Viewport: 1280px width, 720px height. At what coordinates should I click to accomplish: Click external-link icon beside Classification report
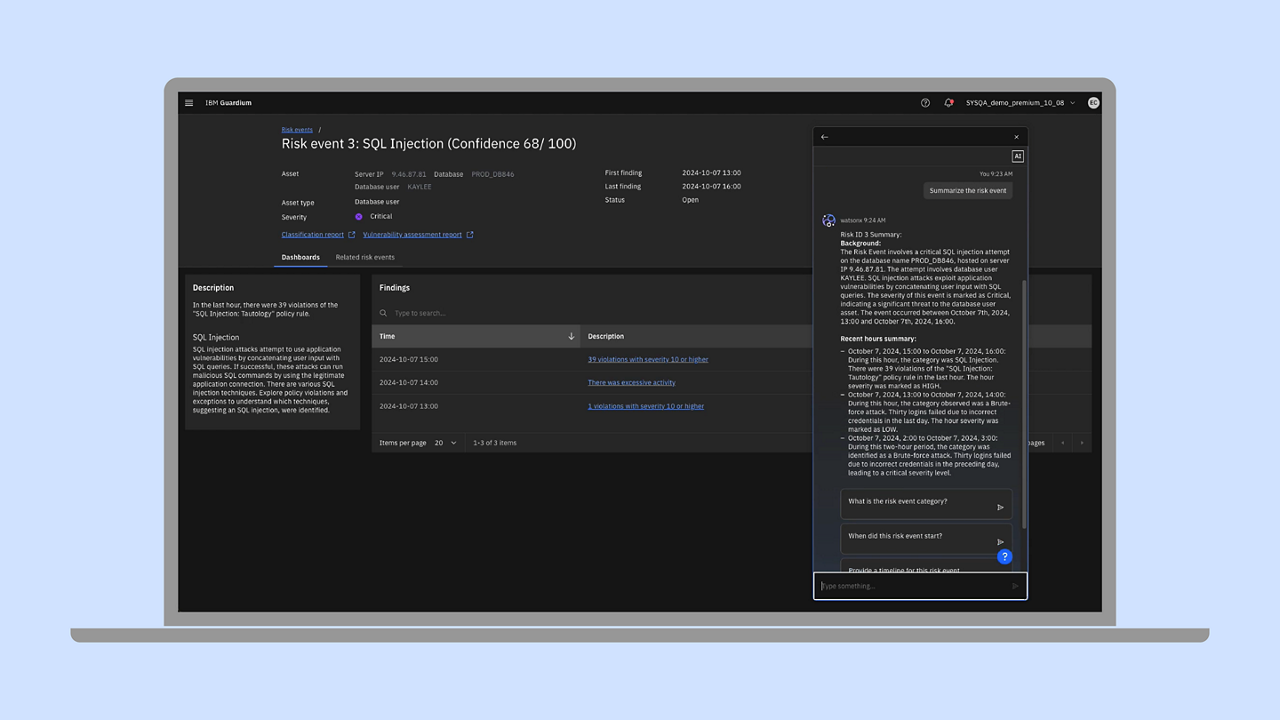click(x=352, y=235)
